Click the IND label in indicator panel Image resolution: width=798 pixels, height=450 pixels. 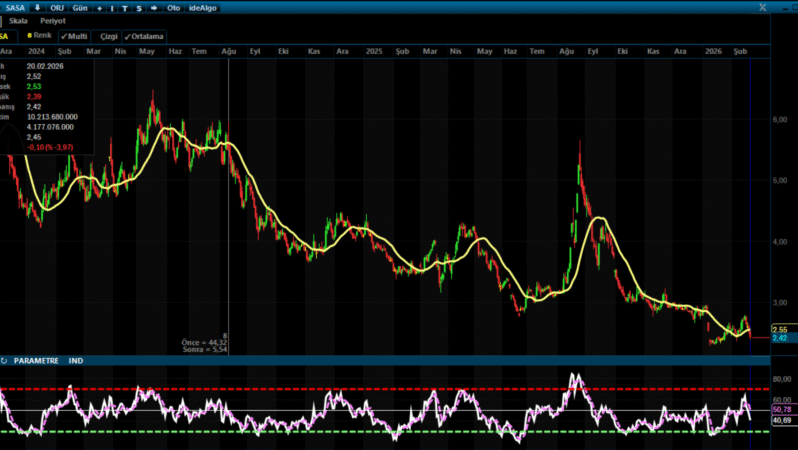[75, 360]
